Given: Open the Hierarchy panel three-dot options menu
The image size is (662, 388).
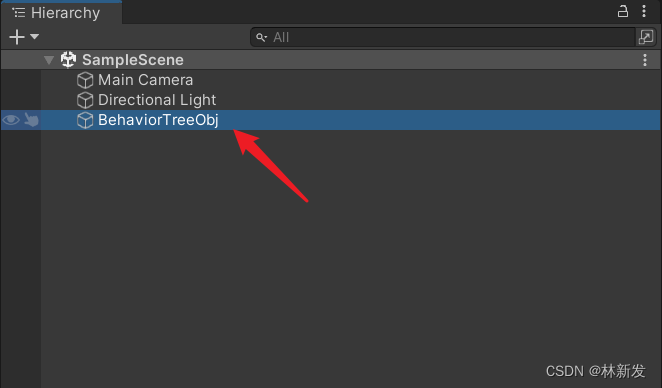Looking at the screenshot, I should click(644, 11).
